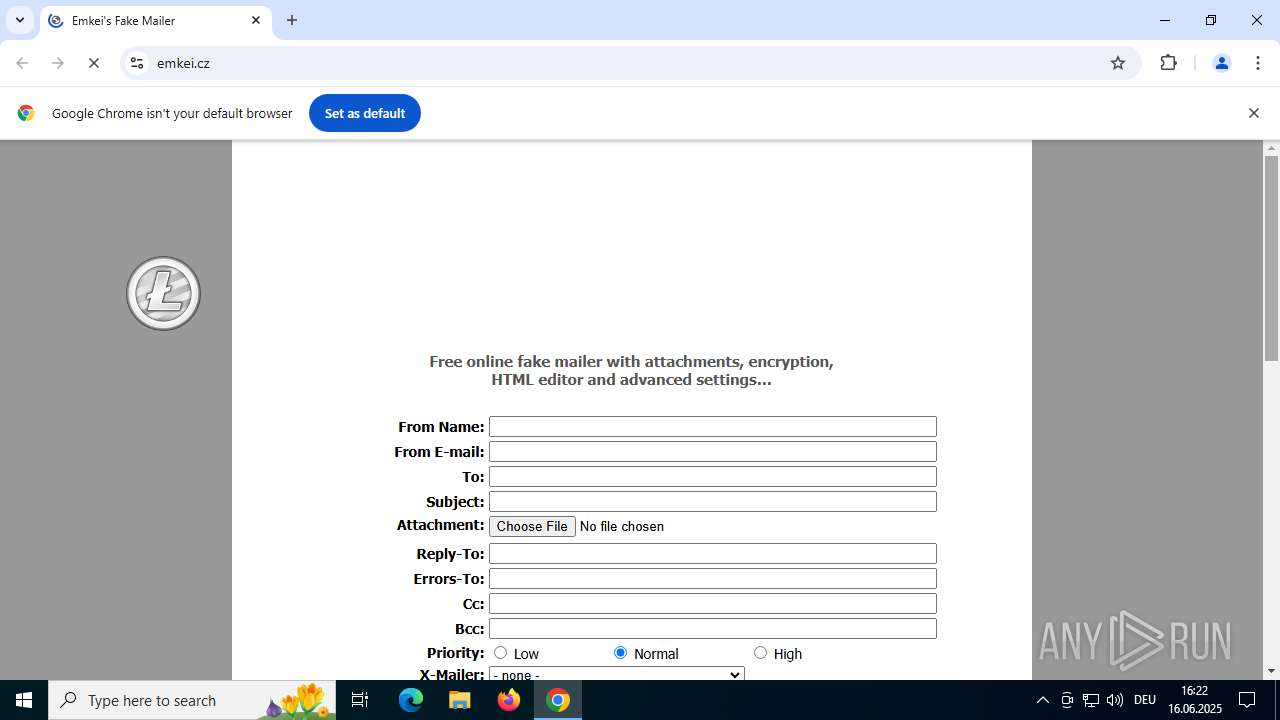Open Chrome profile menu
This screenshot has width=1280, height=720.
[x=1221, y=63]
